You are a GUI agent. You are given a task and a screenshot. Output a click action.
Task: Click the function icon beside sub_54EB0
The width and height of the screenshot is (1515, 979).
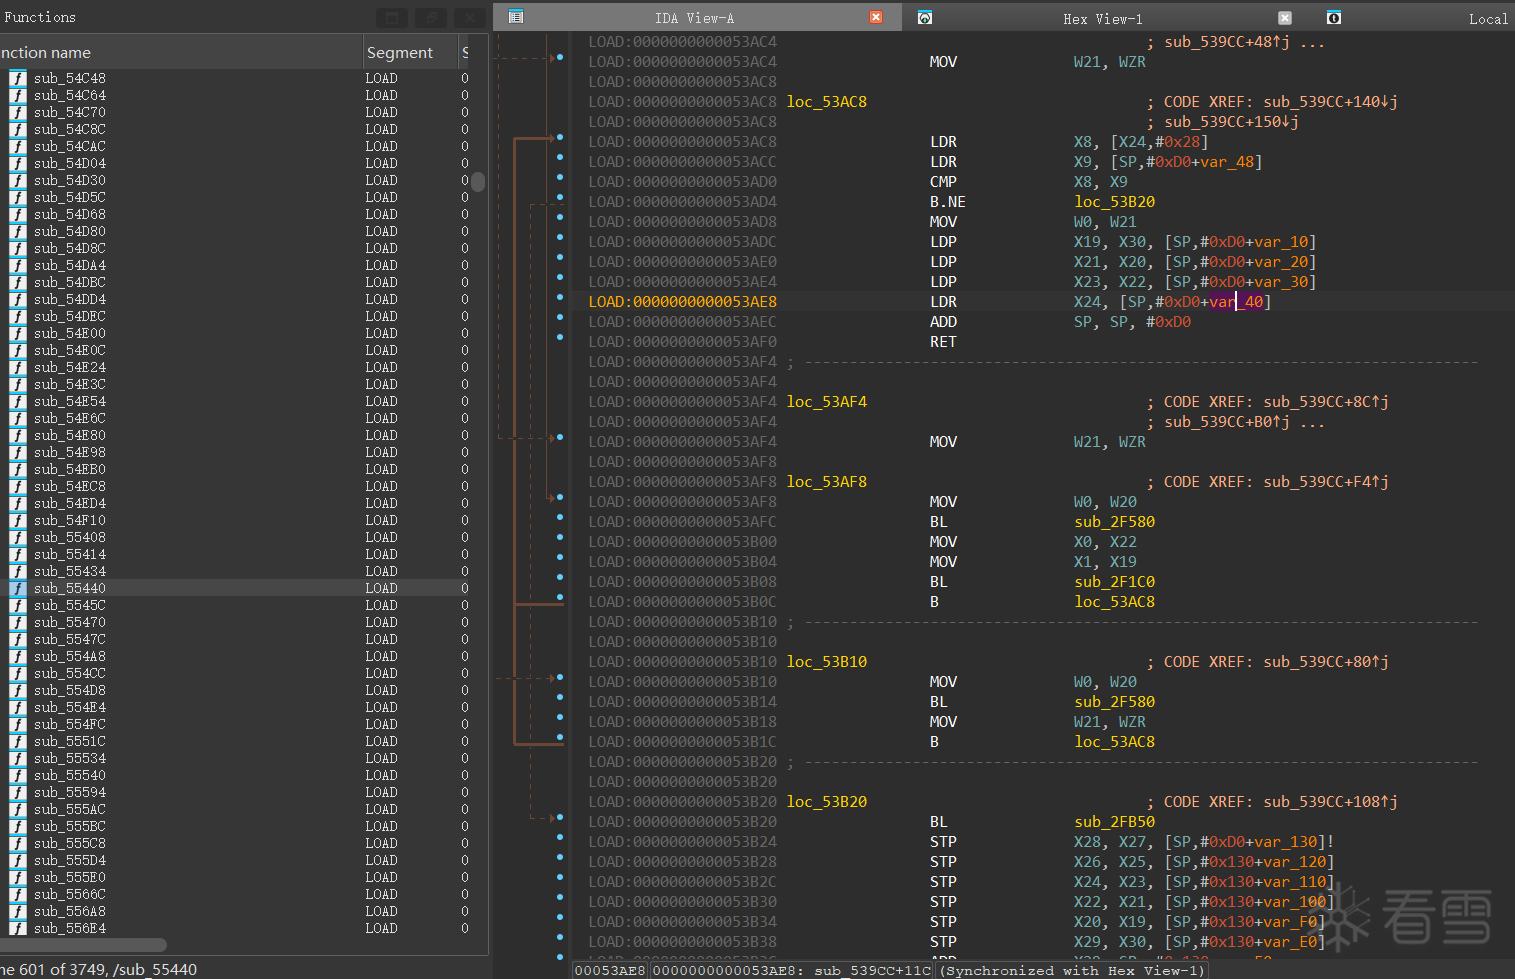[x=18, y=469]
